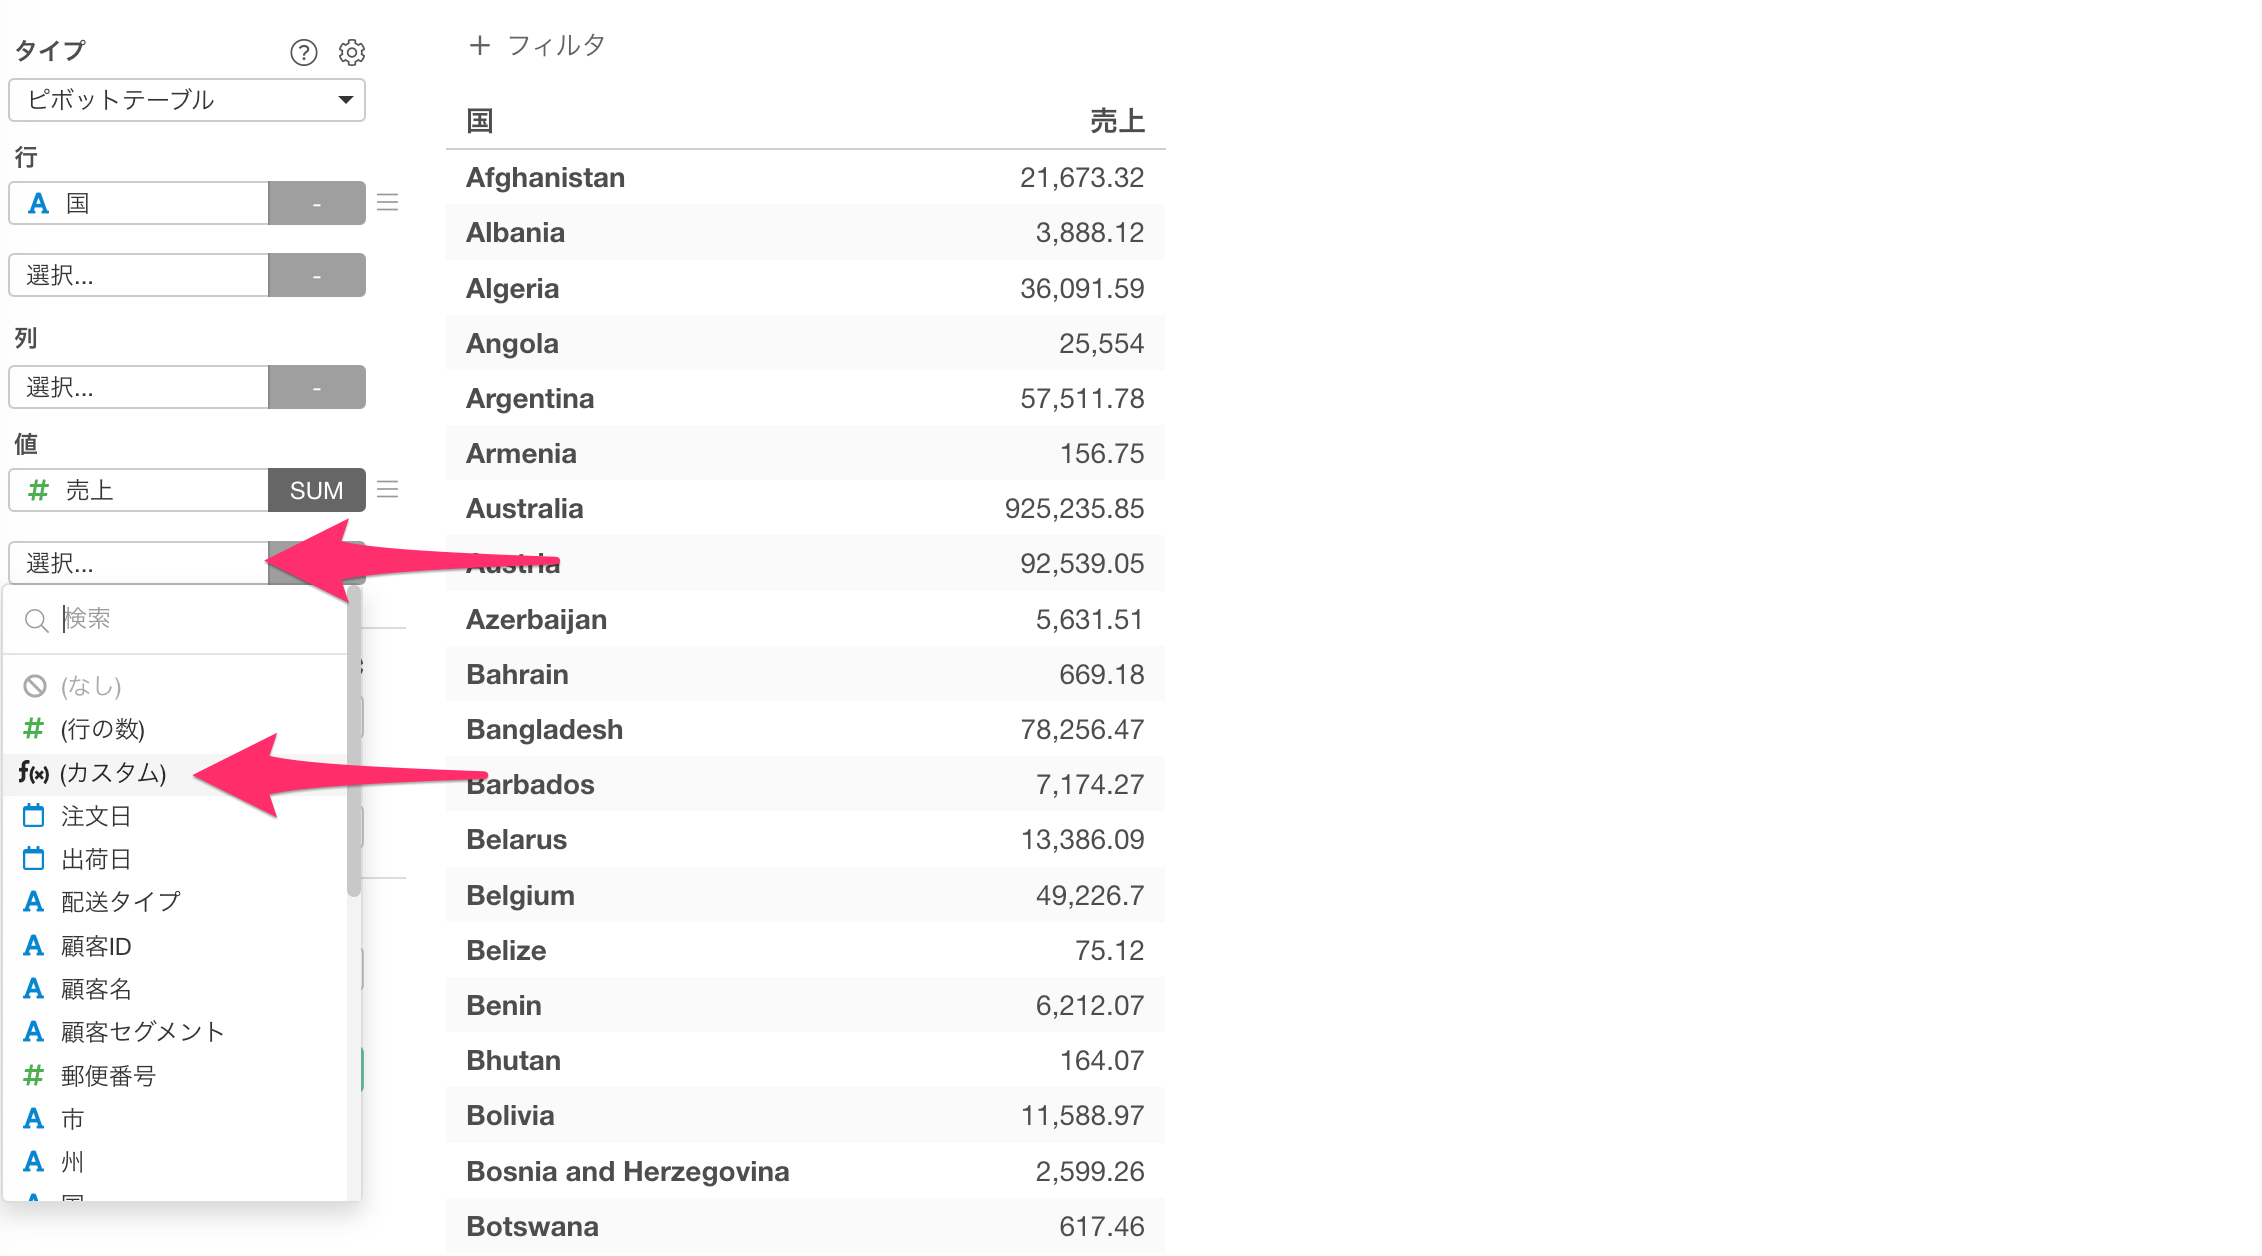Select (行の数) row count option
Image resolution: width=2262 pixels, height=1256 pixels.
click(102, 729)
